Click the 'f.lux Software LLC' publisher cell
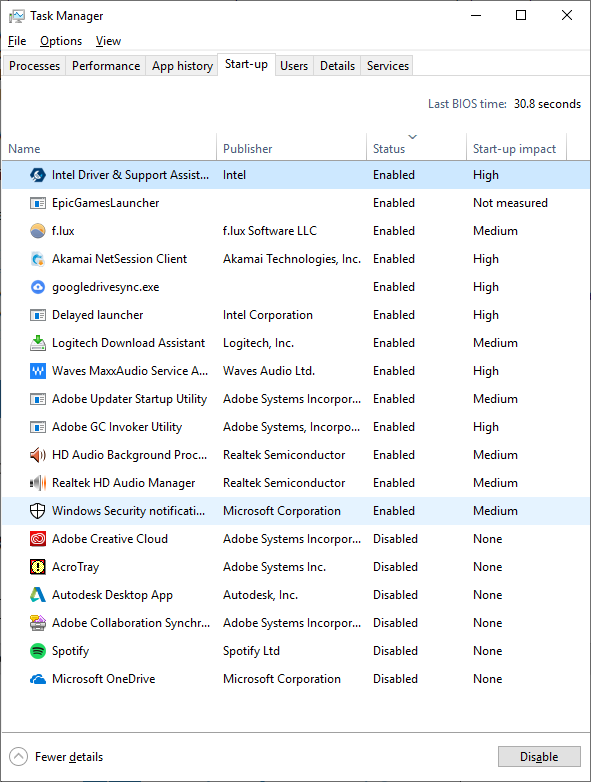The image size is (591, 782). [x=269, y=231]
